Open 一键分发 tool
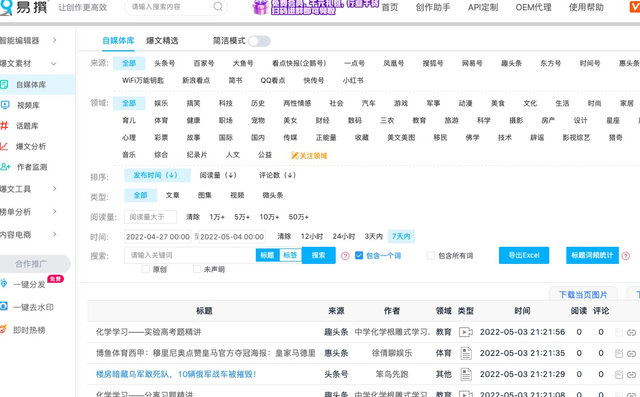The height and width of the screenshot is (397, 640). (29, 284)
